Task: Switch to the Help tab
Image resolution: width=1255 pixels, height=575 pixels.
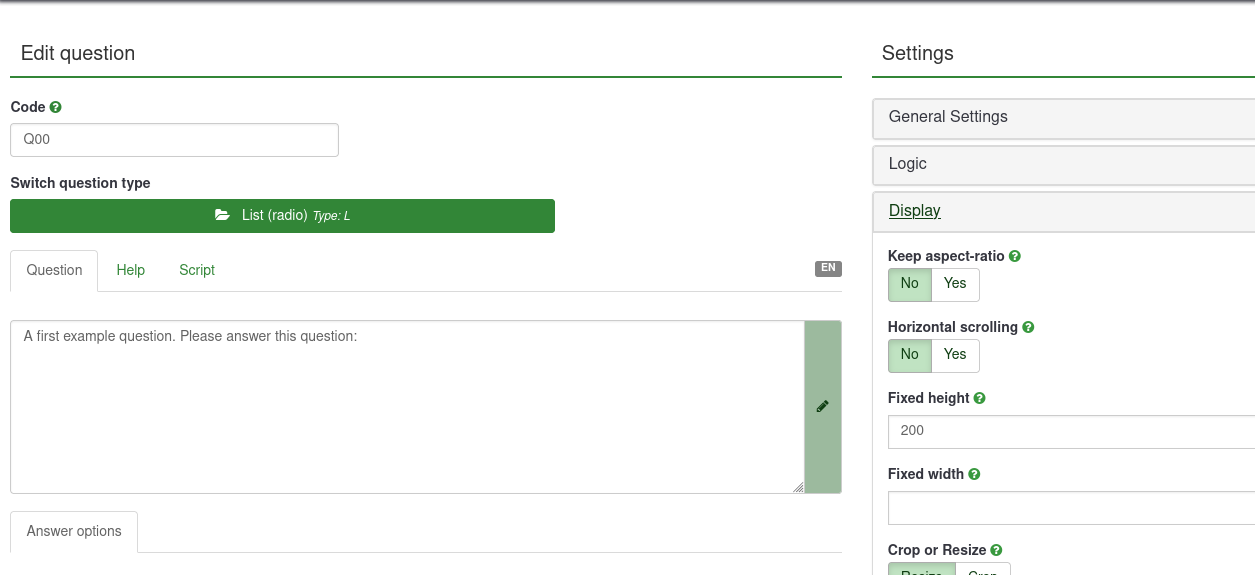Action: click(x=130, y=270)
